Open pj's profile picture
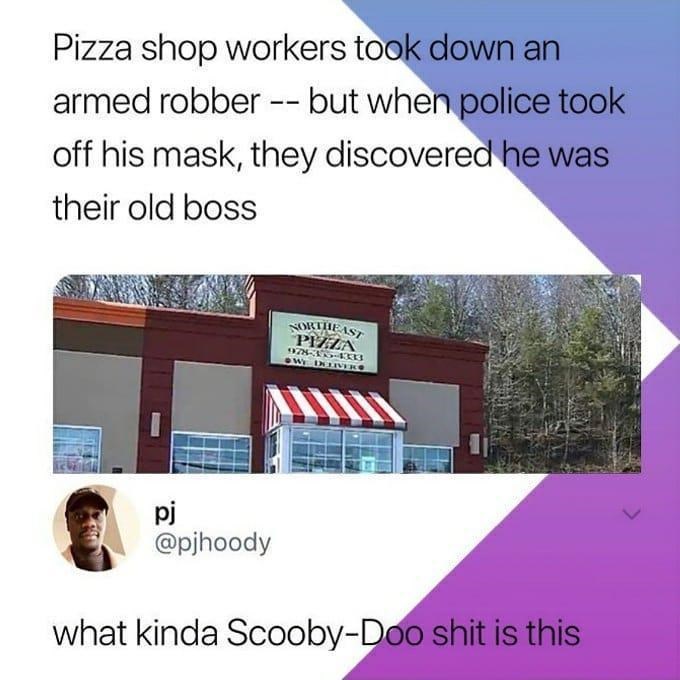Screen dimensions: 680x680 click(95, 528)
